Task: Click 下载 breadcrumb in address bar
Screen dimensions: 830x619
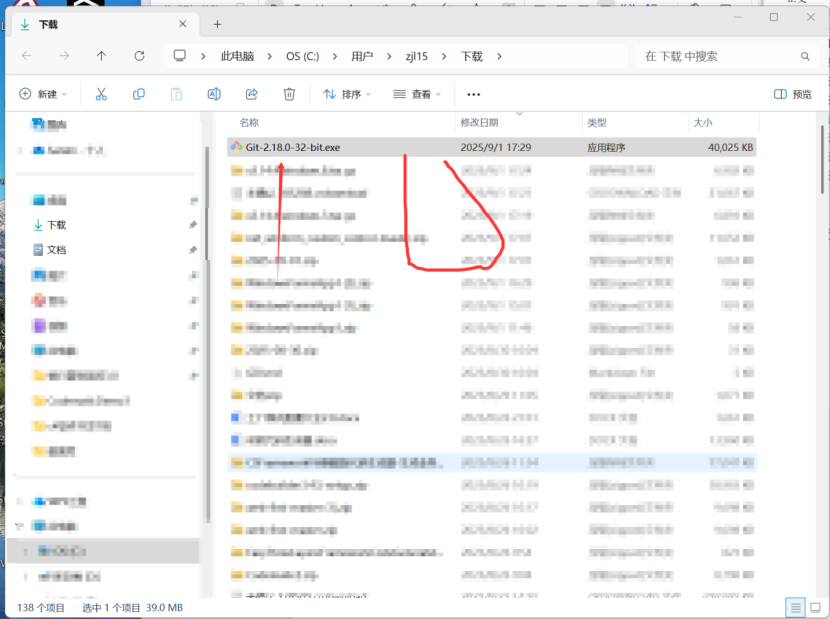Action: click(471, 56)
